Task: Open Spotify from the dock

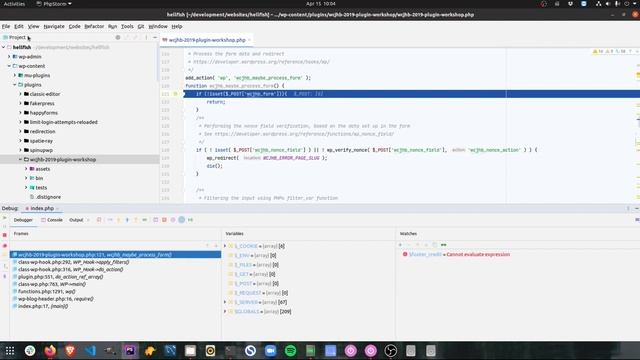Action: pos(290,351)
